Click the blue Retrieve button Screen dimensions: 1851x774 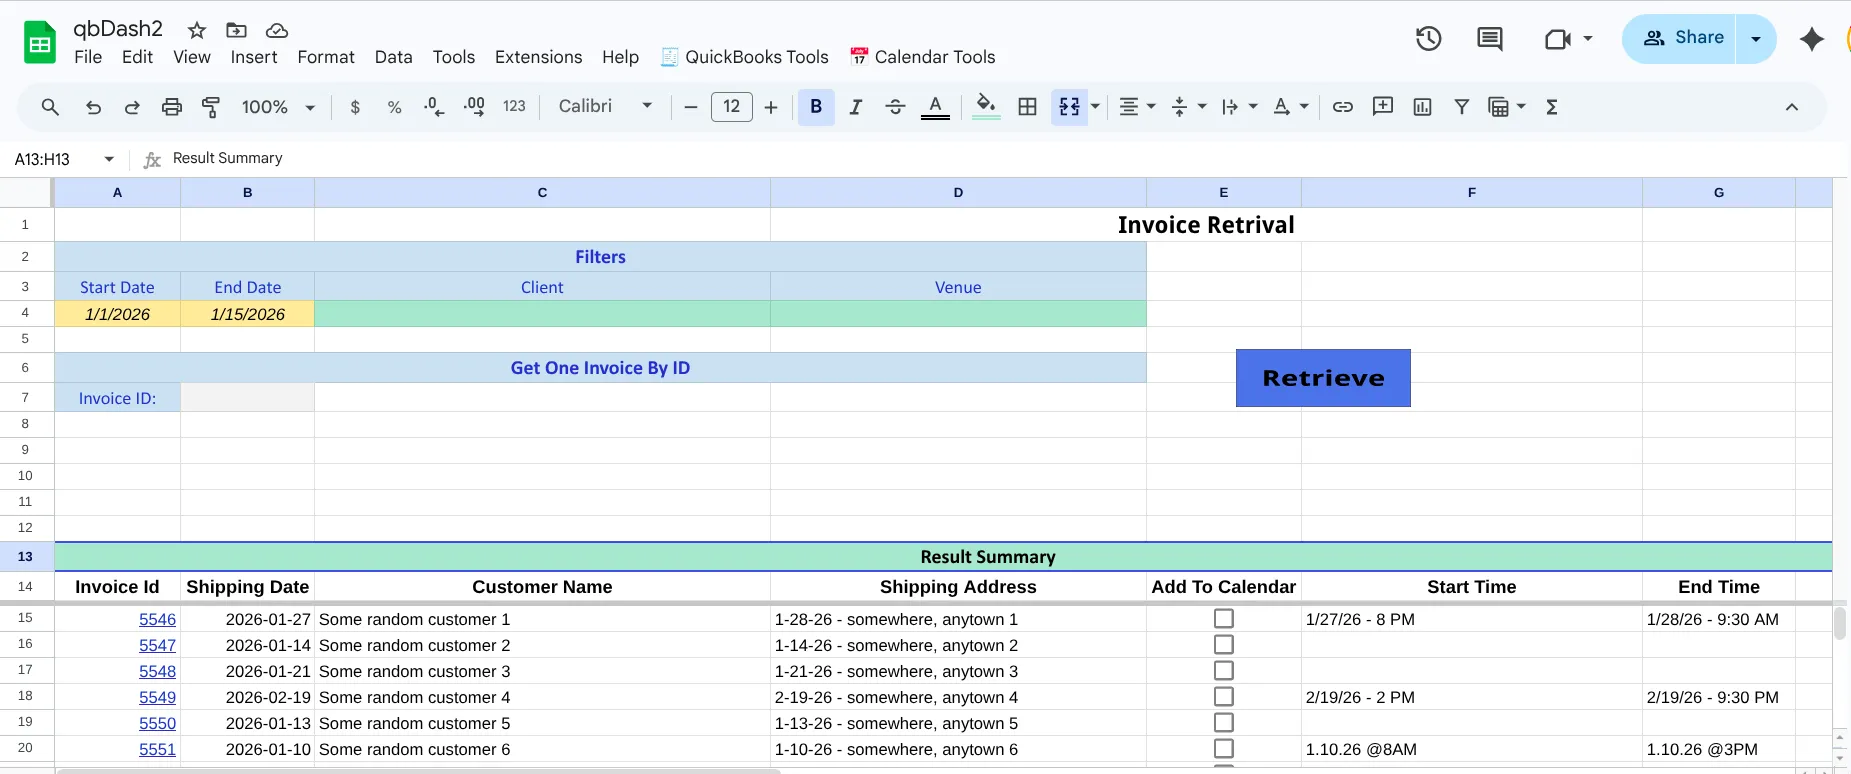(x=1323, y=378)
